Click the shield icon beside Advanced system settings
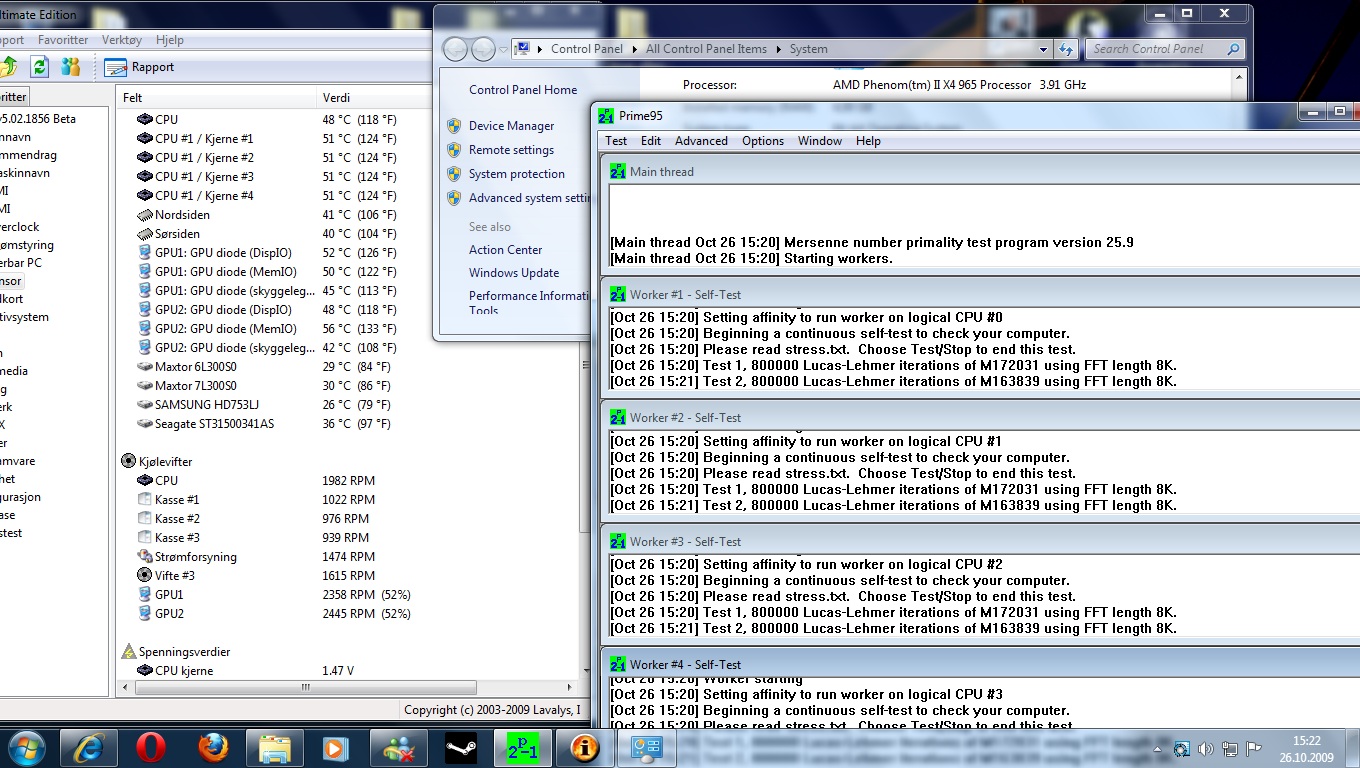Viewport: 1360px width, 768px height. pyautogui.click(x=454, y=198)
